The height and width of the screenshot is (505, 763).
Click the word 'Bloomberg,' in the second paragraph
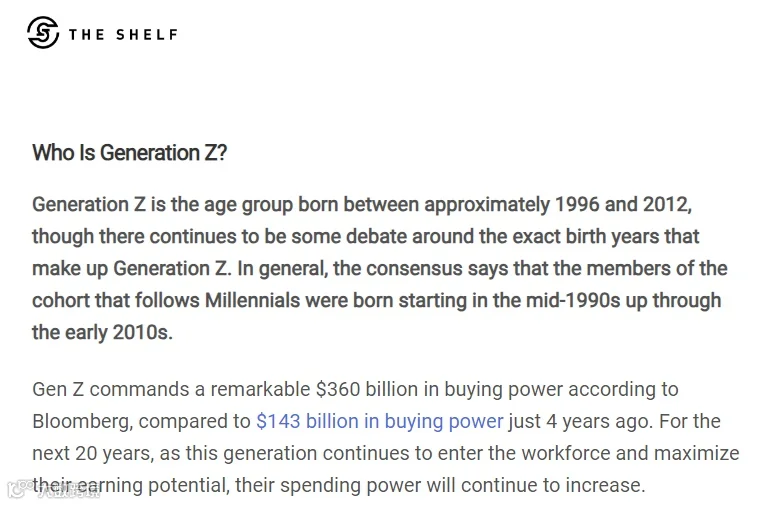click(82, 422)
